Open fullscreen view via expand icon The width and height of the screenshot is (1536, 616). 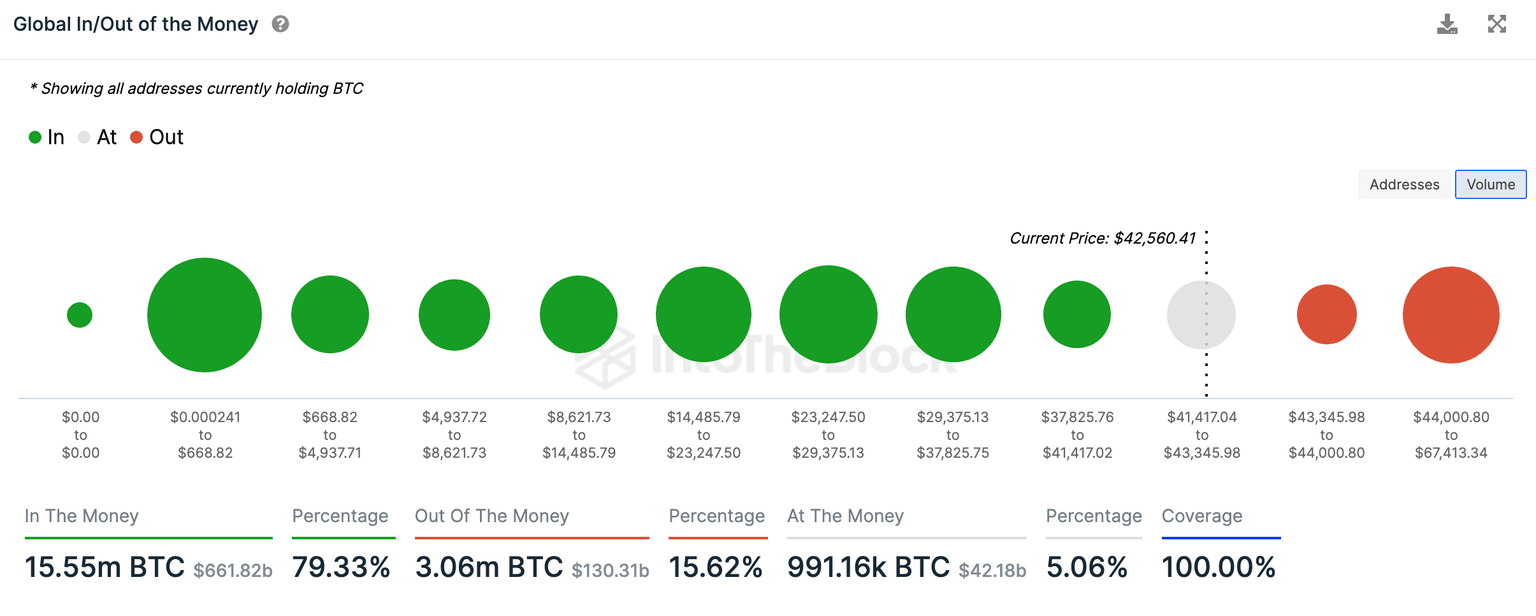point(1497,23)
